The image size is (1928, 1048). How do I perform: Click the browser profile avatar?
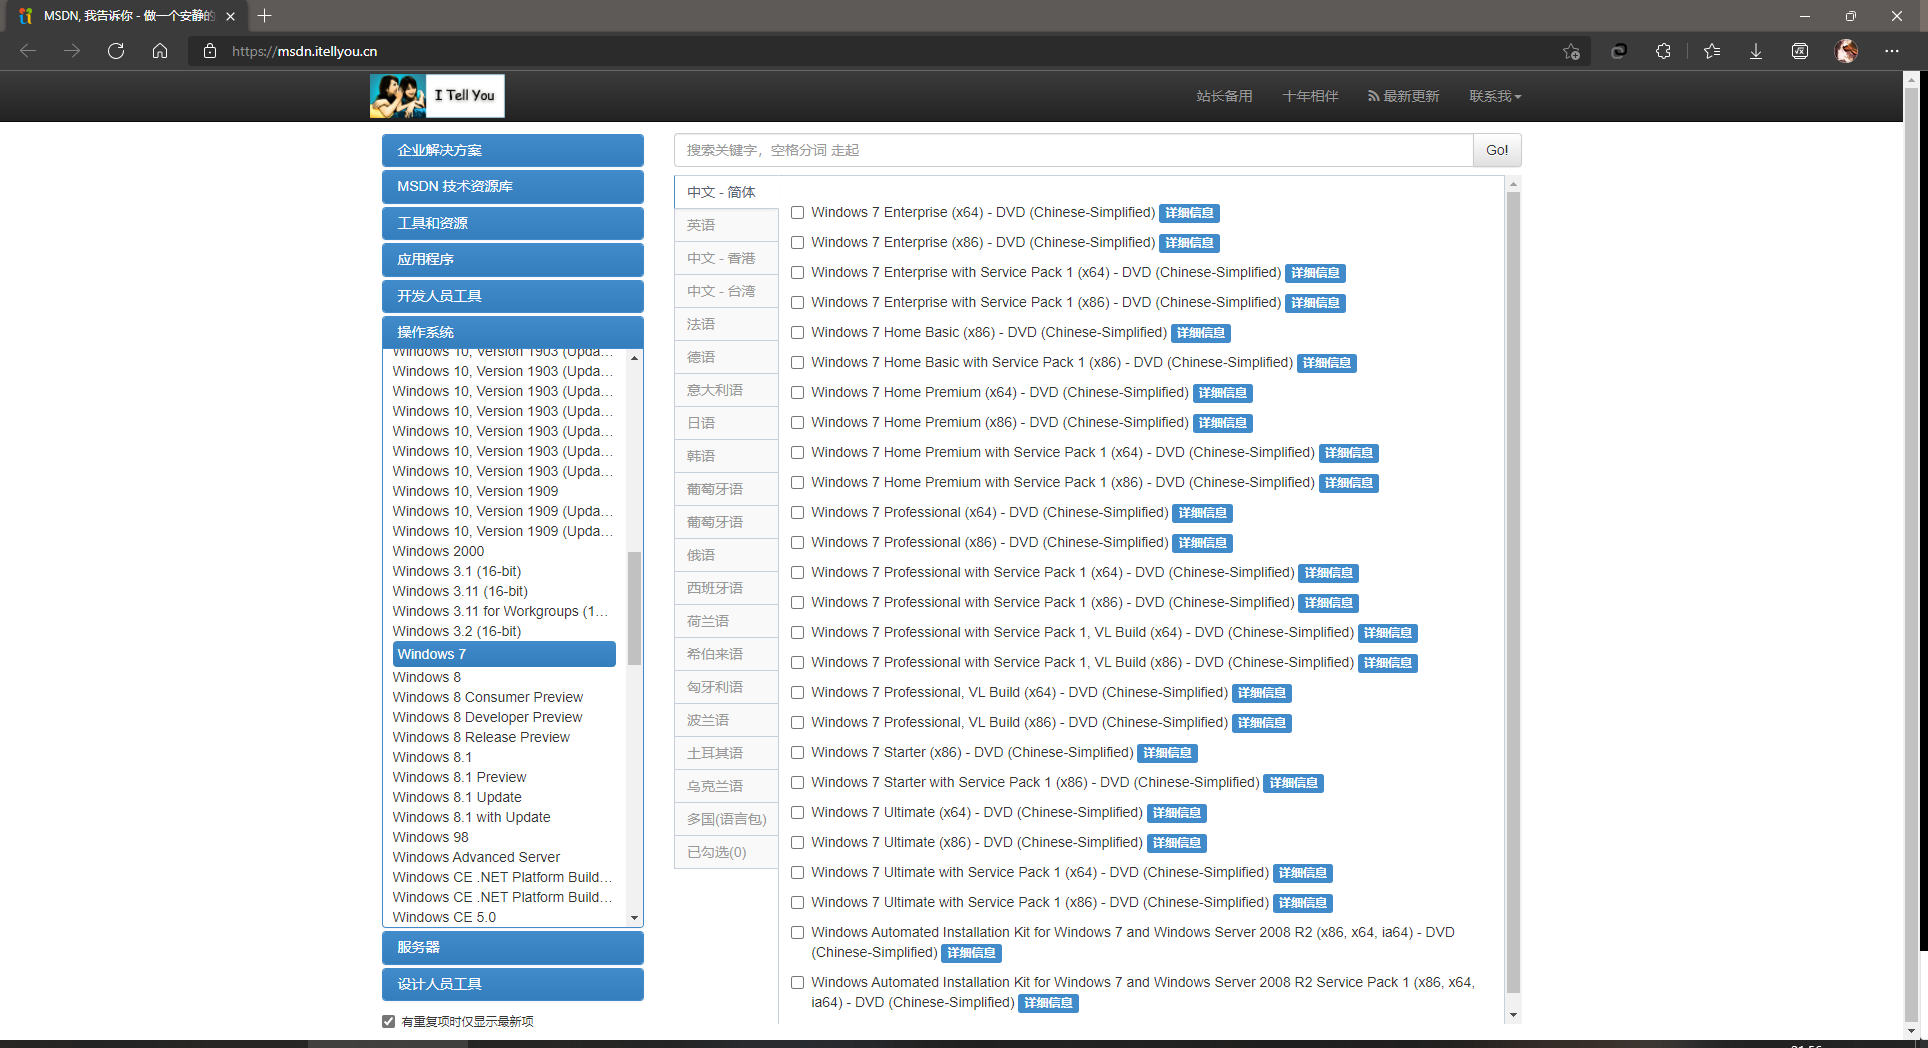[x=1847, y=51]
